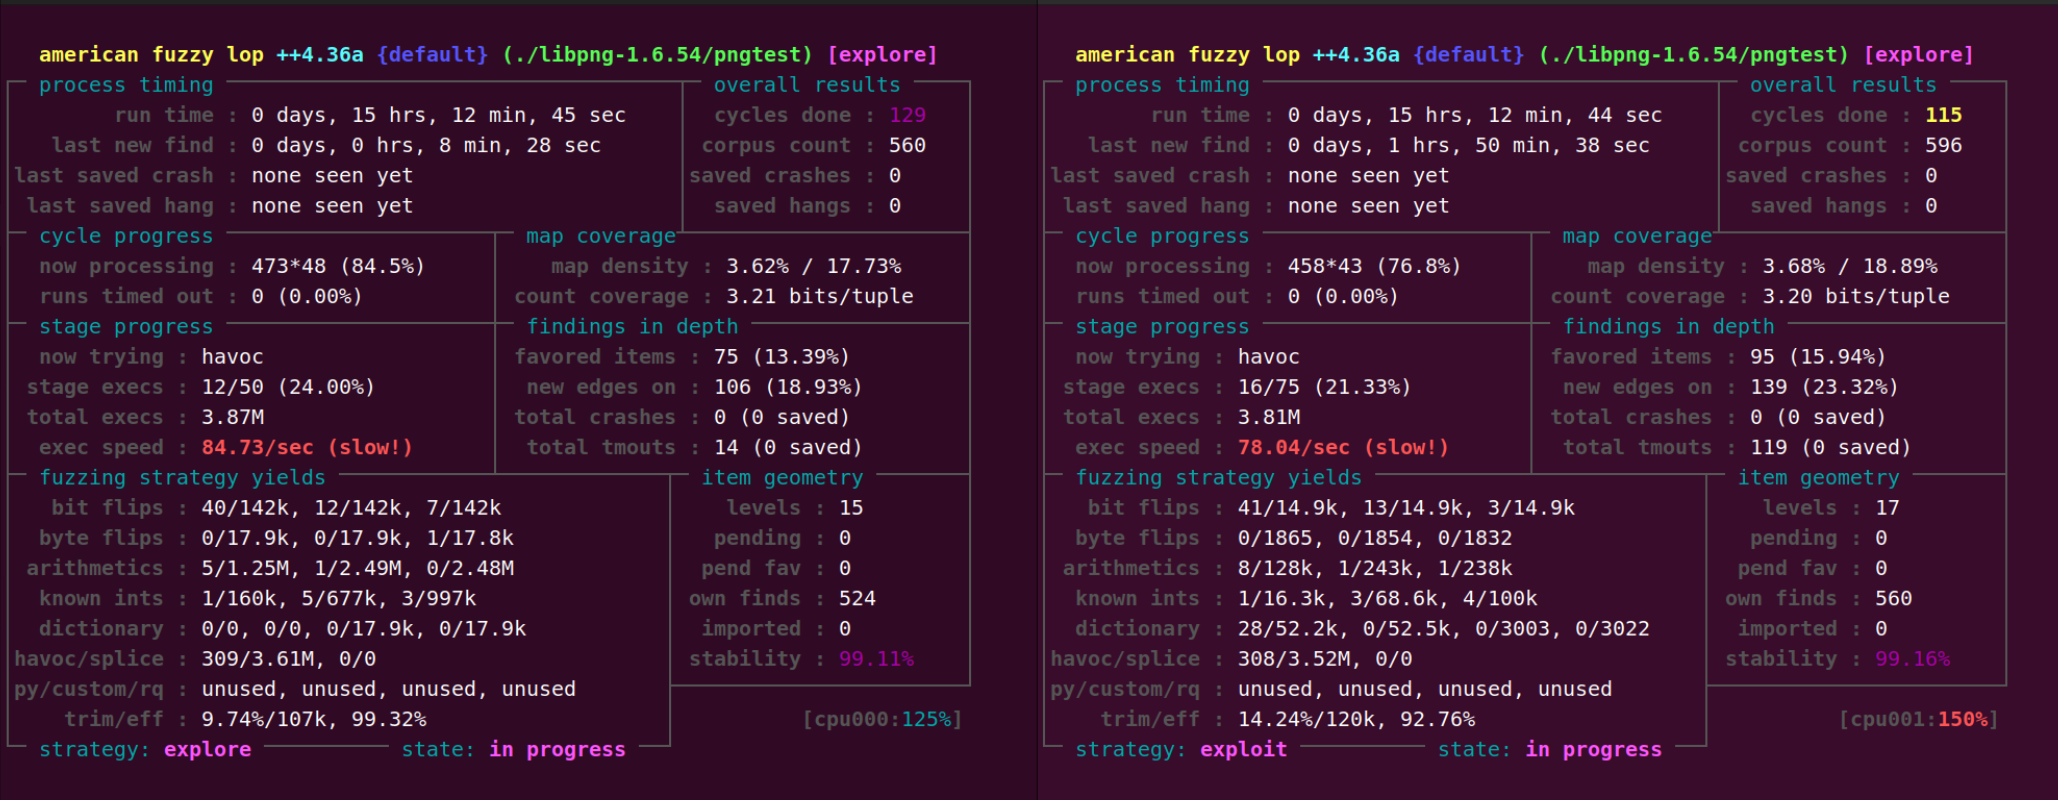The width and height of the screenshot is (2058, 800).
Task: Click havoc/splice value "309/3.61M, 0/0"
Action: 289,659
